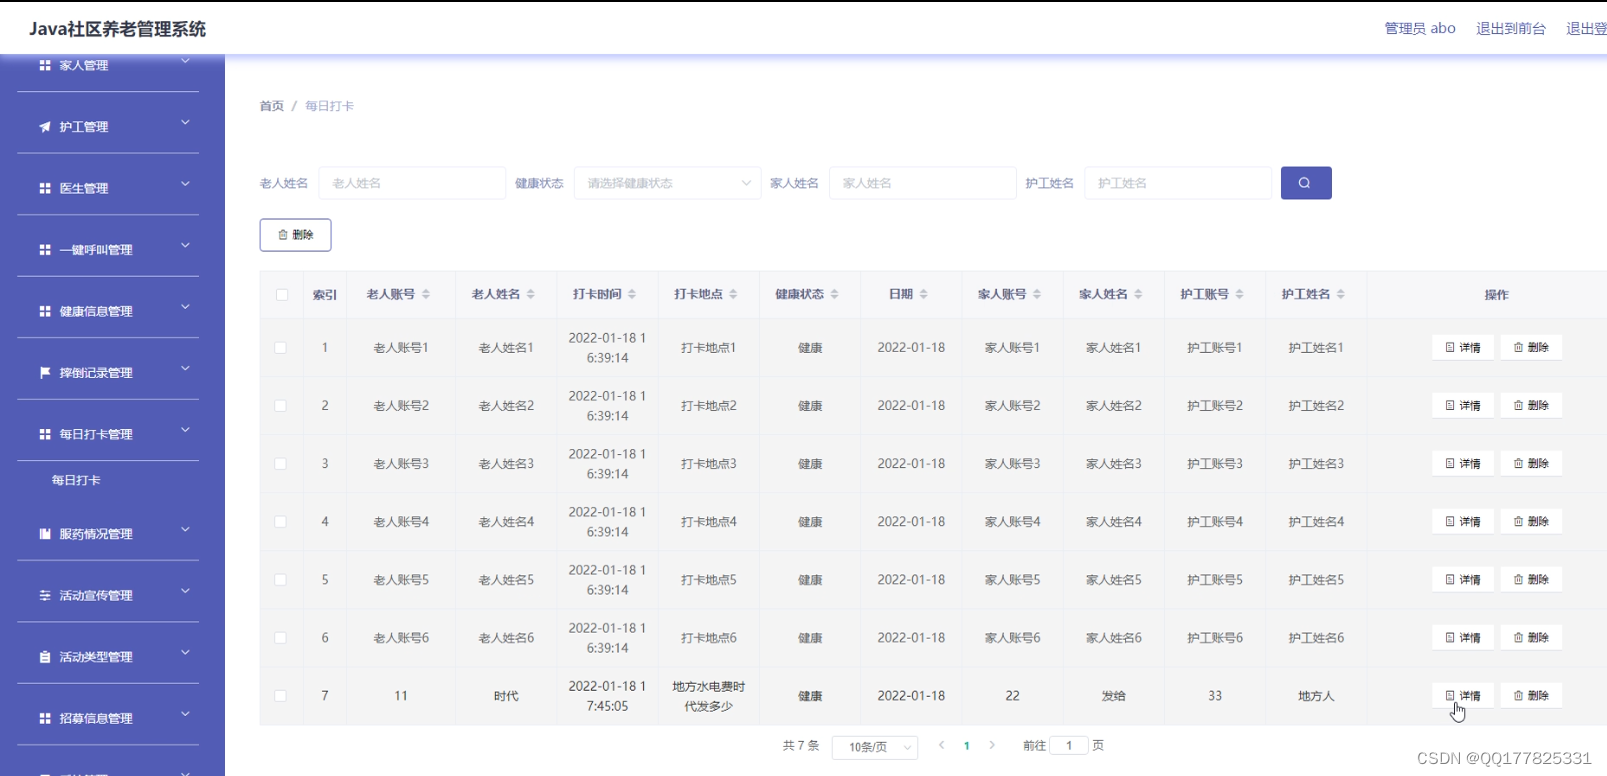This screenshot has width=1607, height=776.
Task: Collapse 每日打卡管理 menu chevron
Action: (185, 430)
